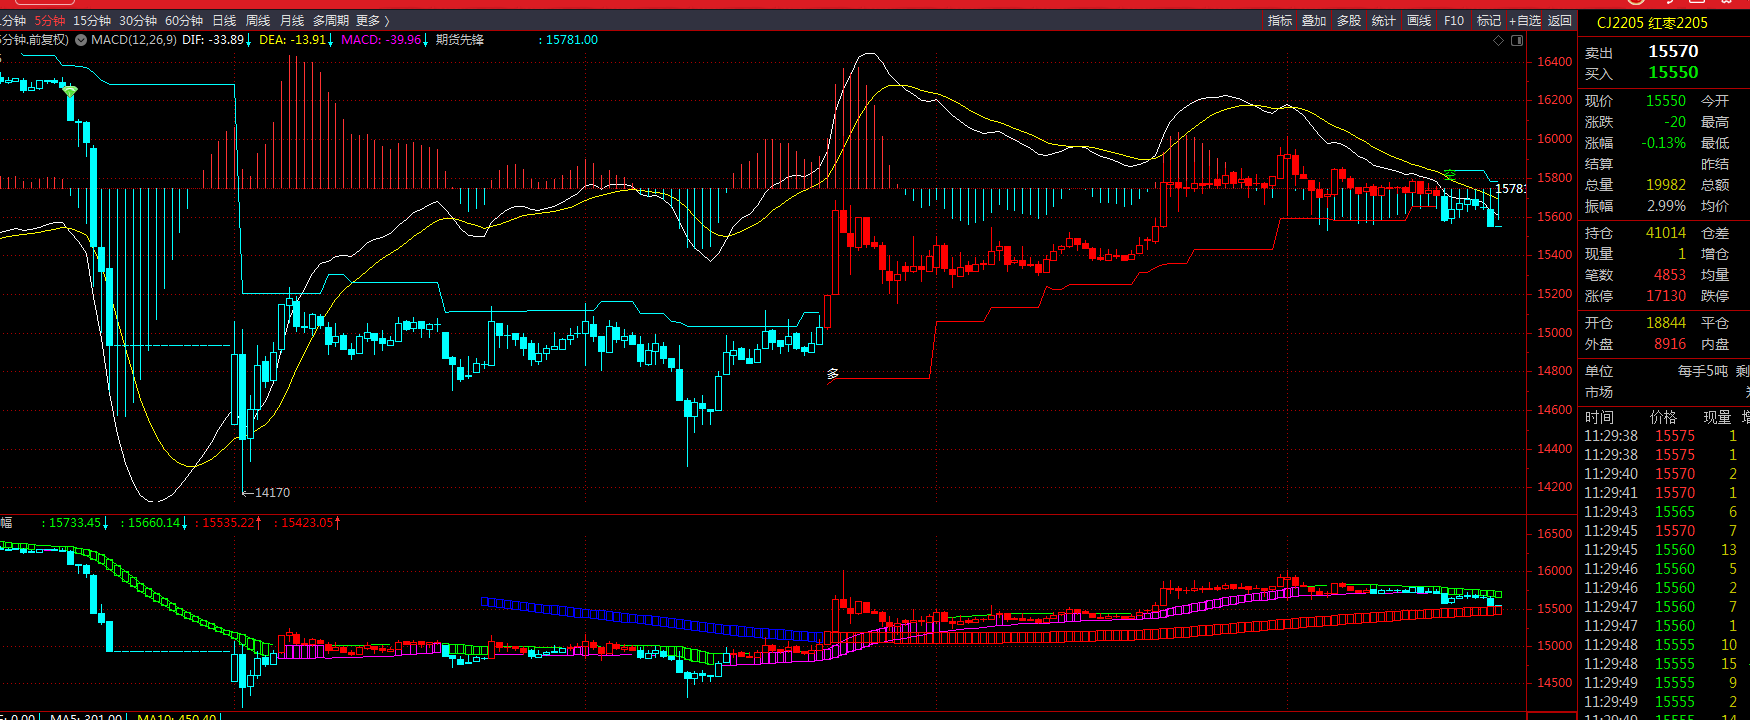Switch to 月线 monthly chart tab
The height and width of the screenshot is (720, 1750).
292,20
